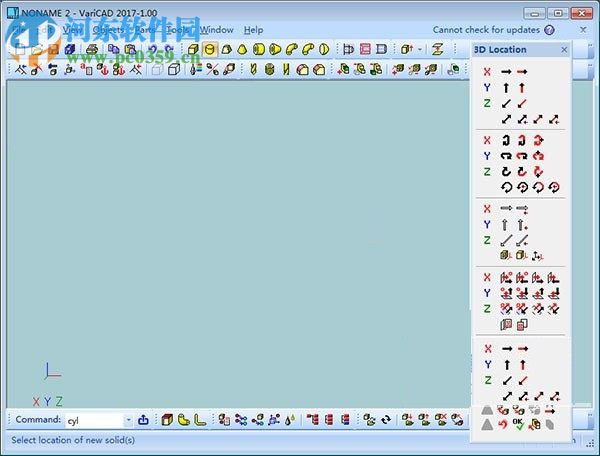
Task: Click the blue execute-command arrow icon
Action: pyautogui.click(x=143, y=420)
